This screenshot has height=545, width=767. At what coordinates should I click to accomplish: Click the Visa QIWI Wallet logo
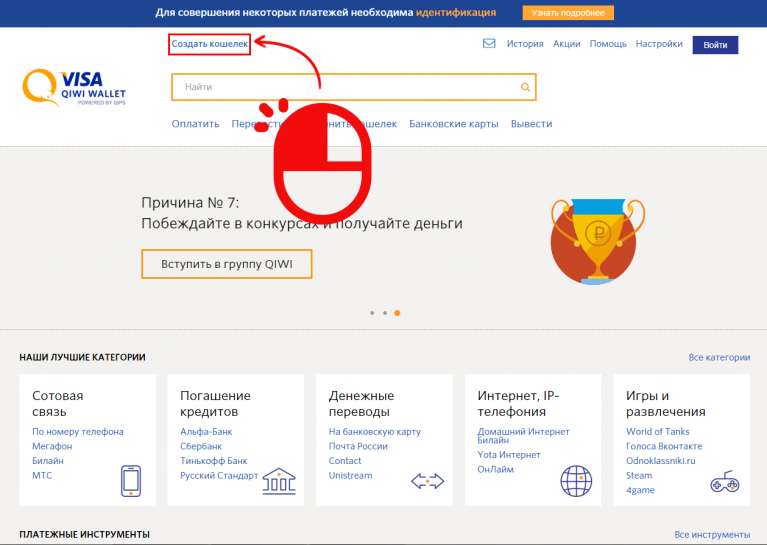74,88
